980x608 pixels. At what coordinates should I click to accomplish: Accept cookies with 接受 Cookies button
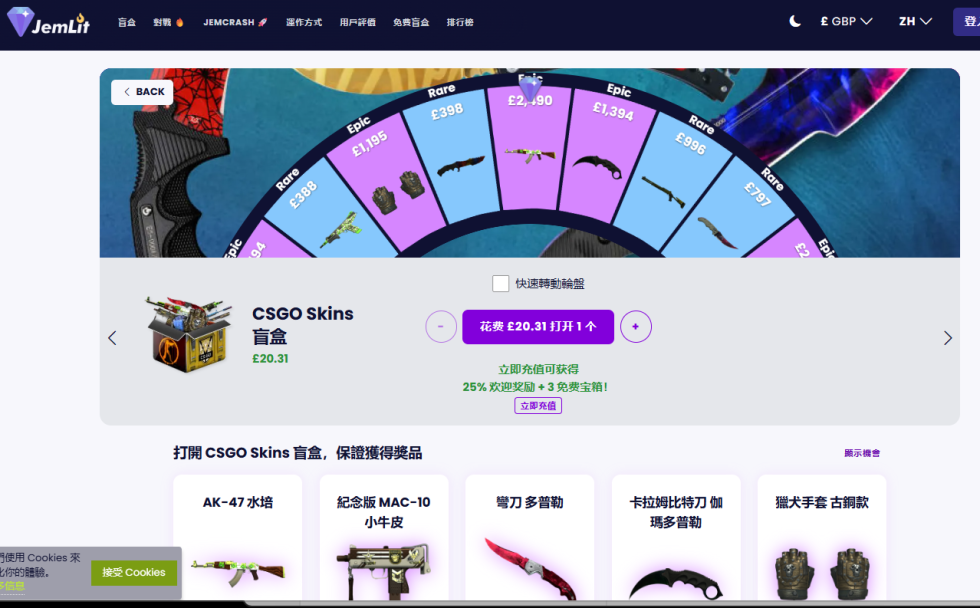coord(134,572)
